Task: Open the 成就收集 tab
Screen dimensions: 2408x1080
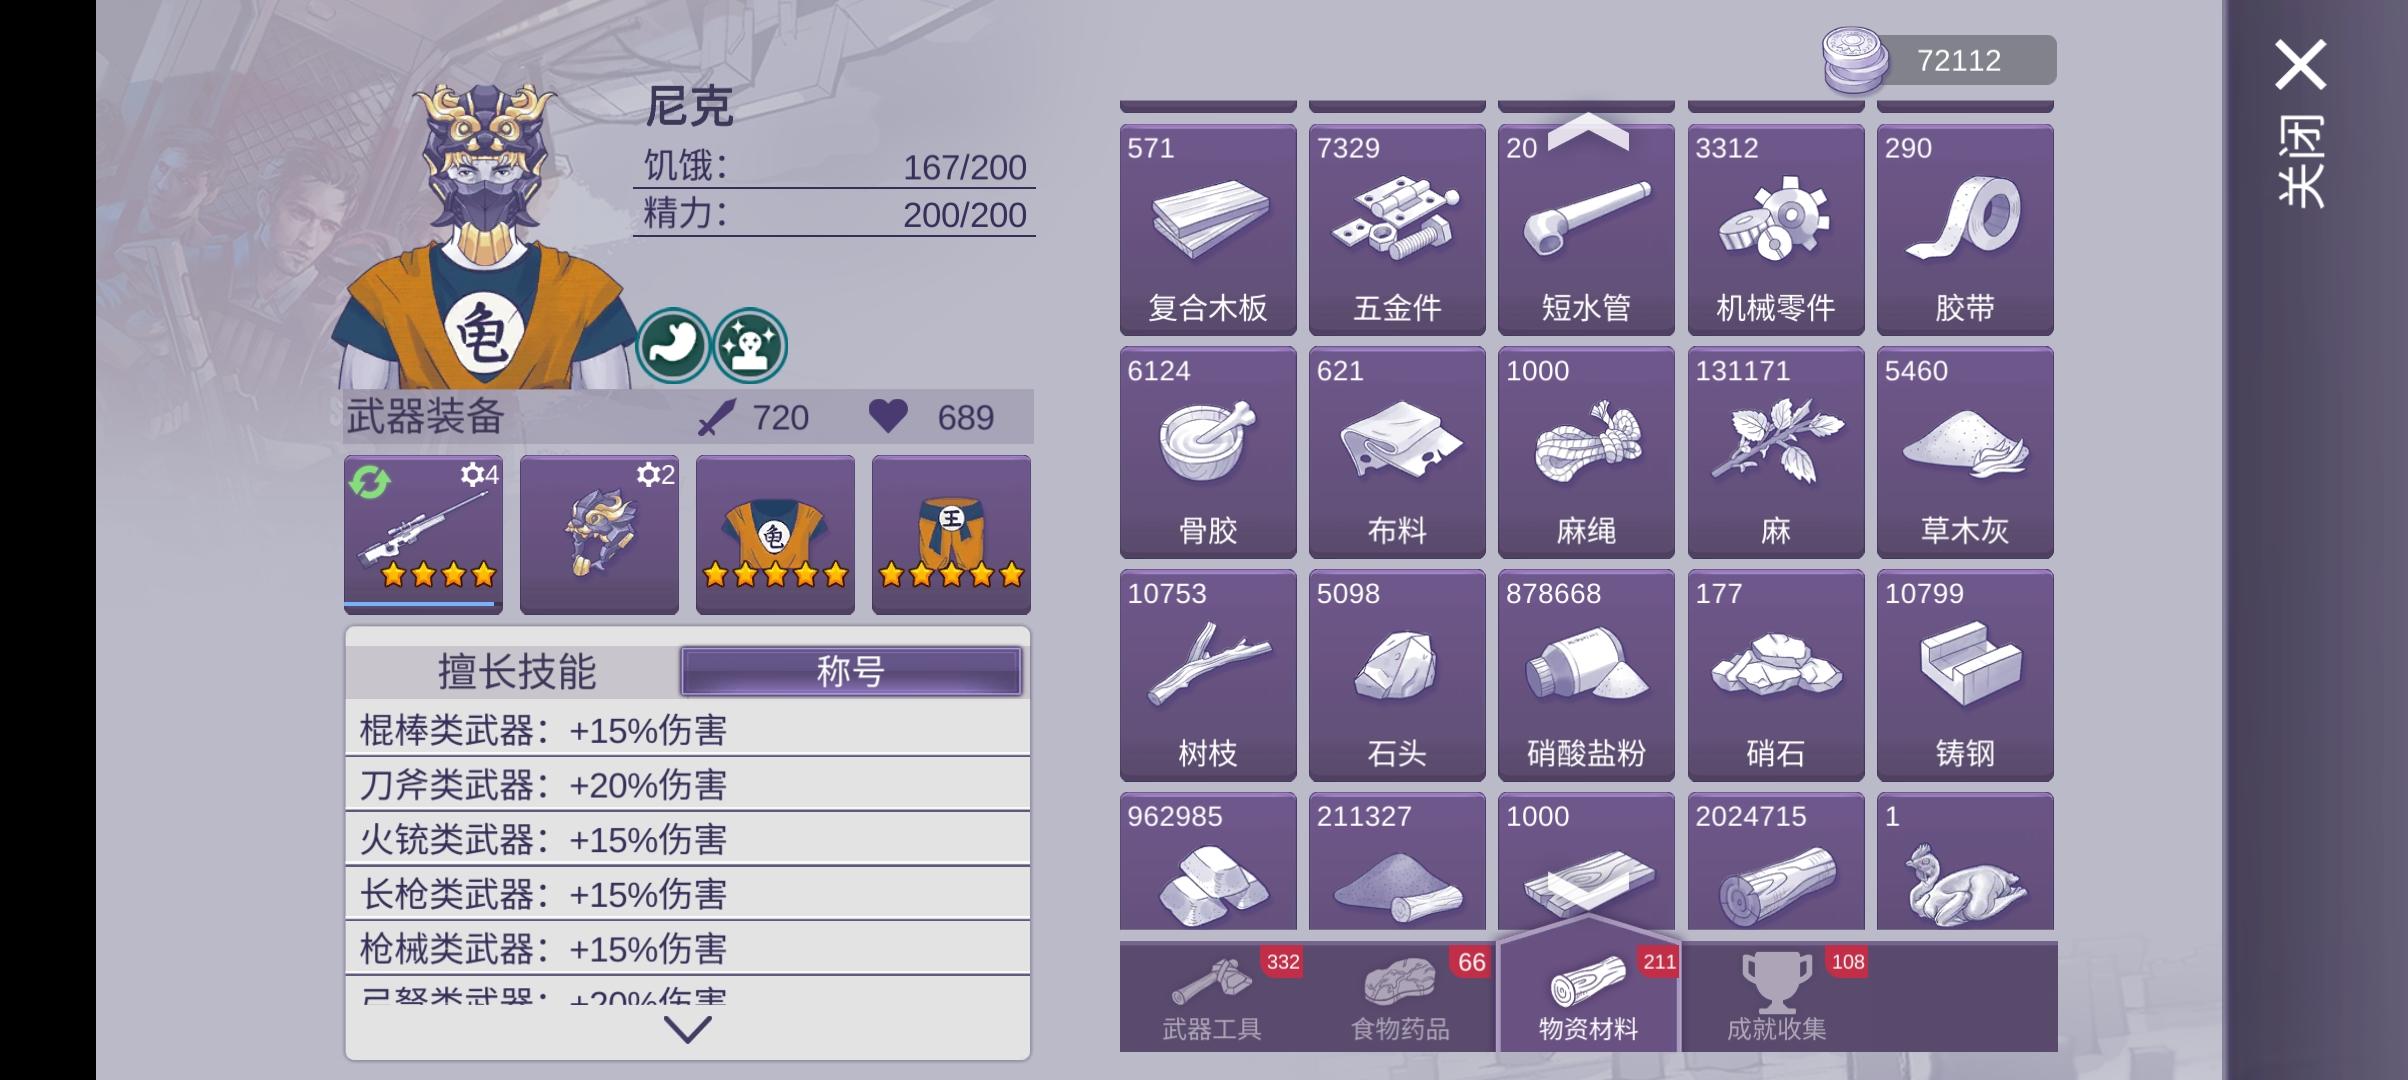Action: [x=1777, y=997]
